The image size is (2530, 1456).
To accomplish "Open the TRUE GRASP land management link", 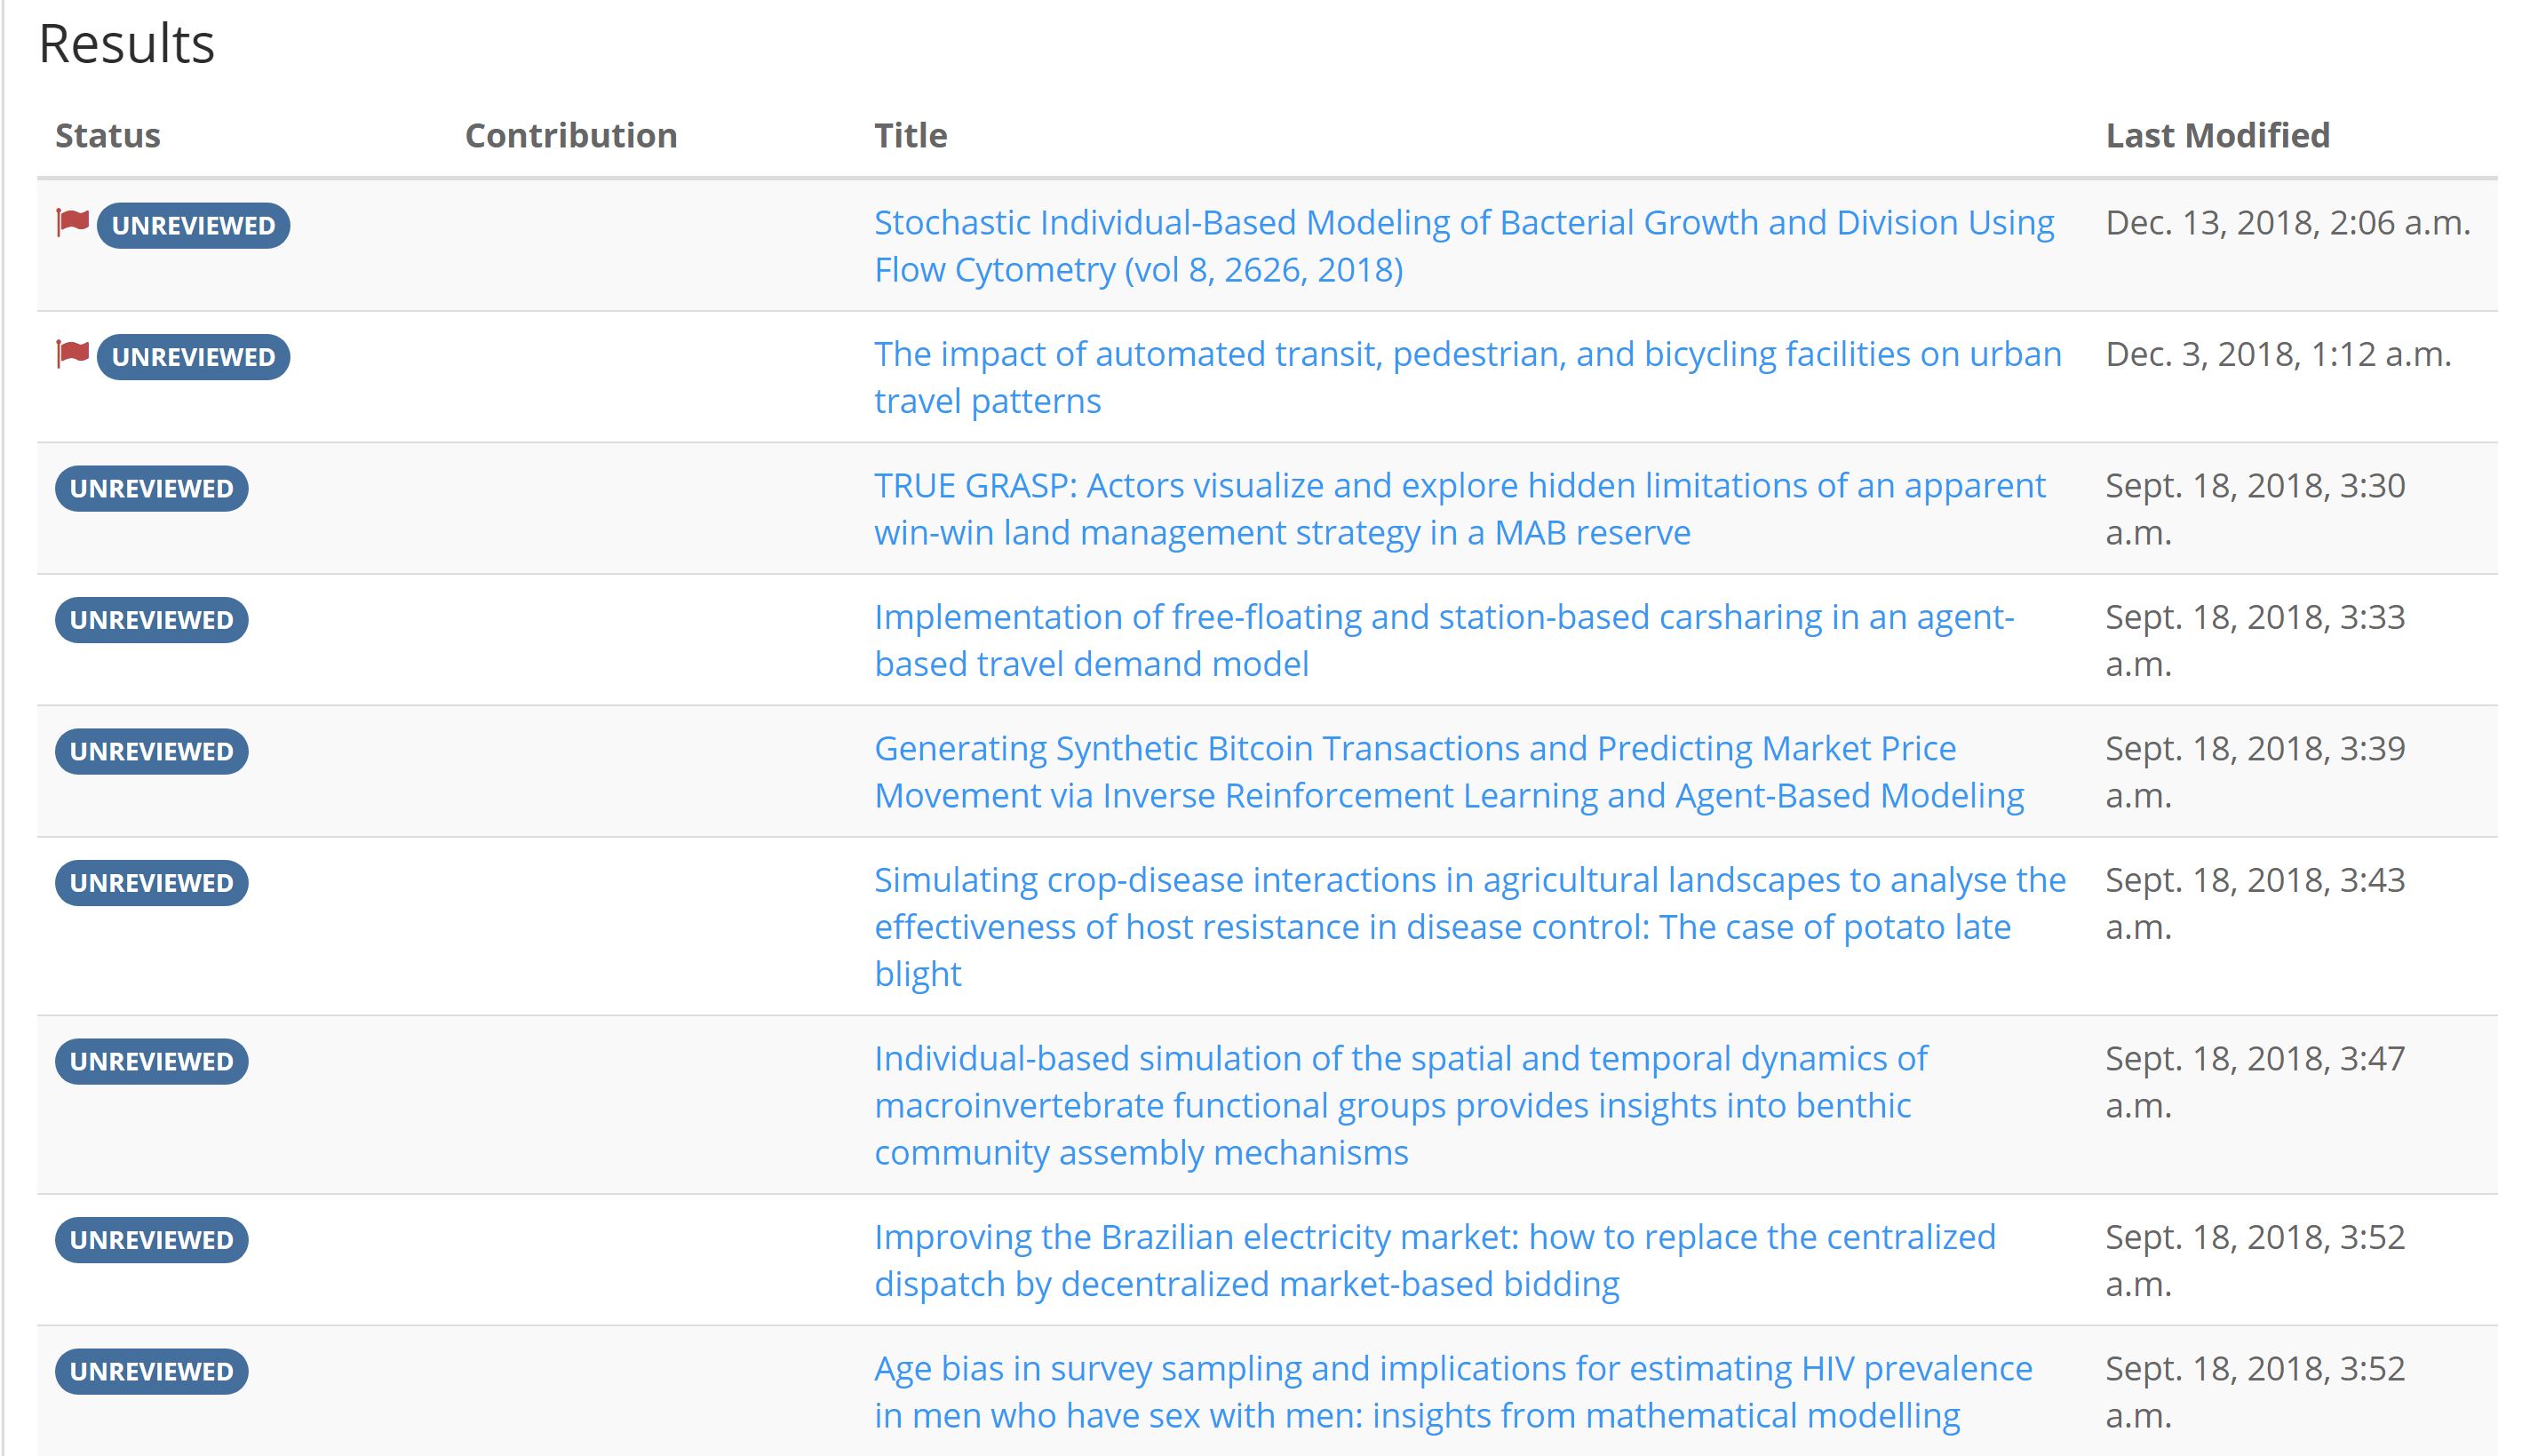I will [x=1460, y=509].
